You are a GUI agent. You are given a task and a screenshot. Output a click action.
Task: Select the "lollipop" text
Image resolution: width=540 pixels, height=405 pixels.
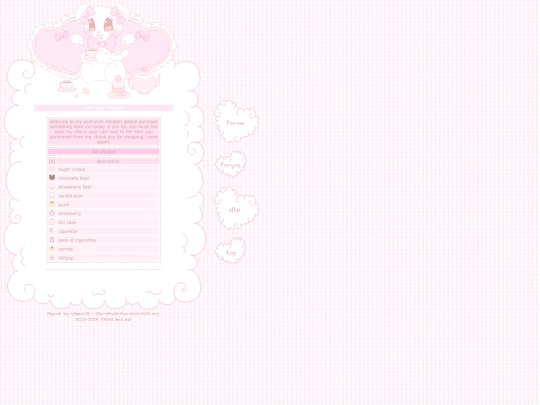click(x=65, y=258)
